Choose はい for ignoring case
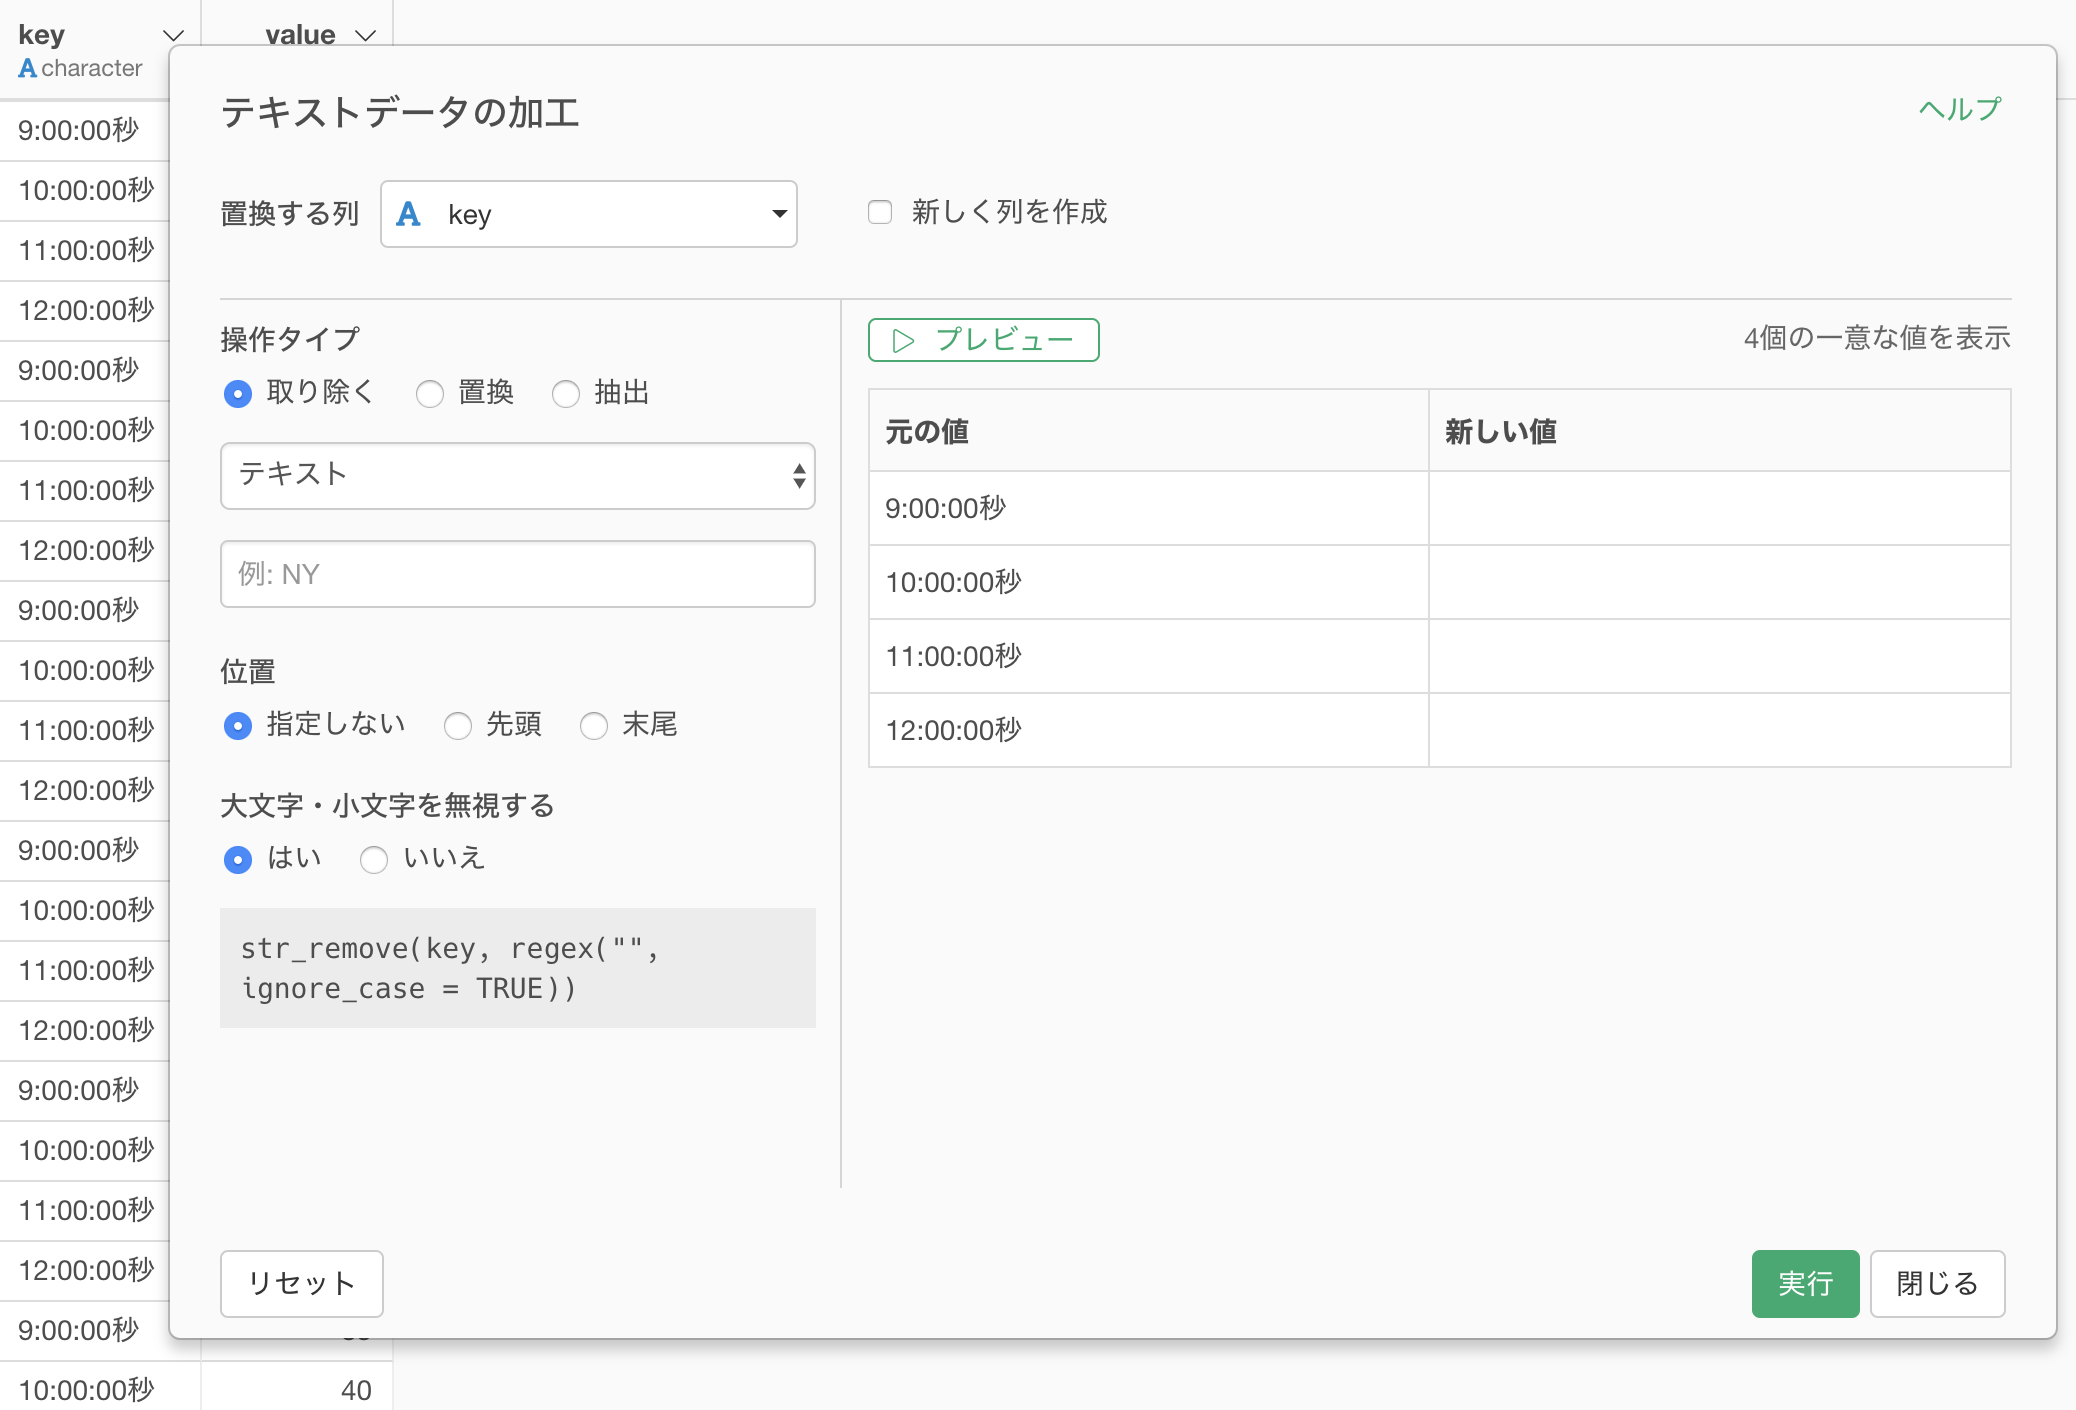Screen dimensions: 2076x1410 [238, 860]
